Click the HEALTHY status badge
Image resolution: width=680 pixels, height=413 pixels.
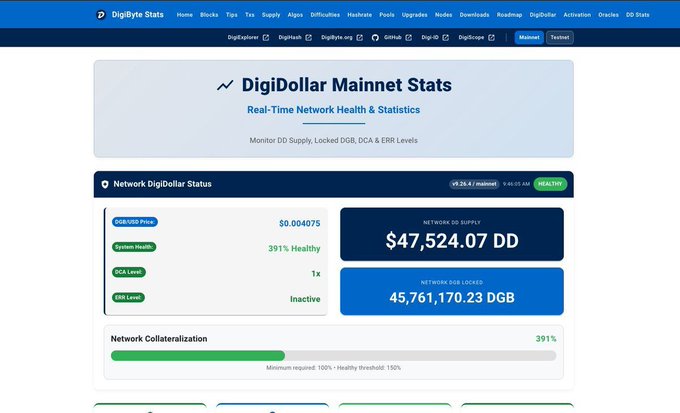click(x=550, y=184)
